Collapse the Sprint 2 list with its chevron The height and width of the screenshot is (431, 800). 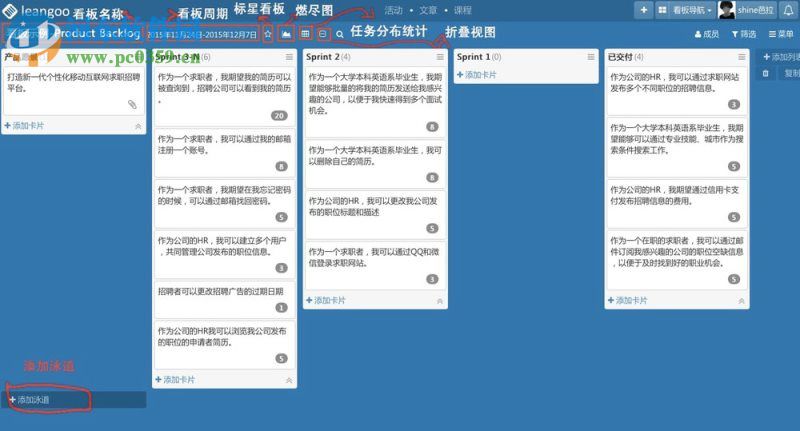point(440,301)
